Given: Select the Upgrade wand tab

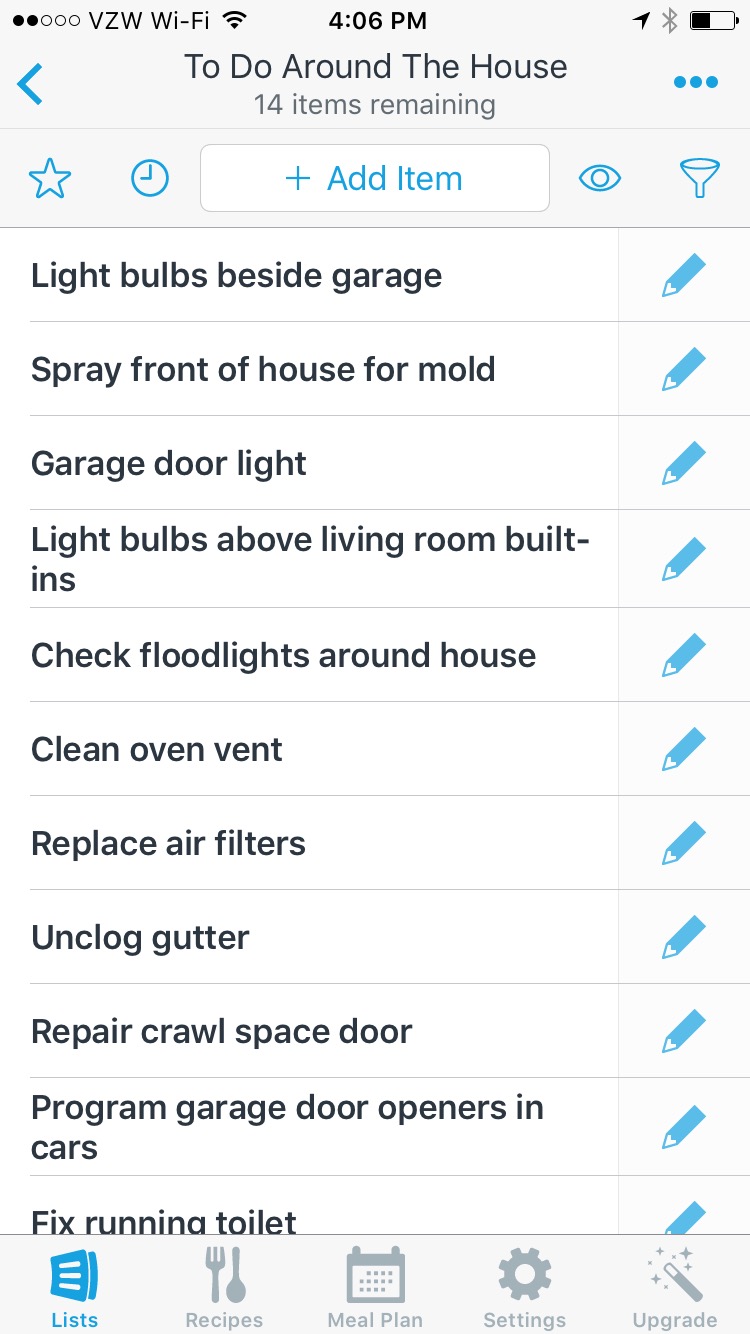Looking at the screenshot, I should click(x=675, y=1288).
